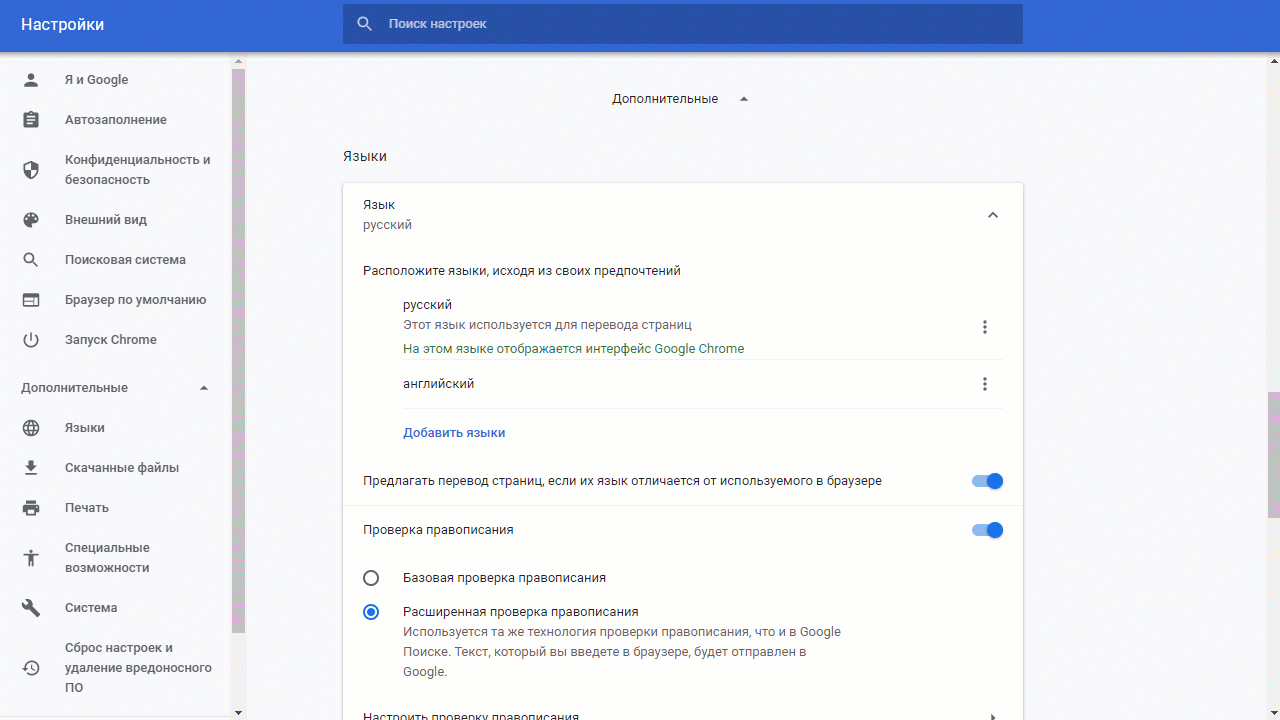Open three-dot menu for русский language

point(985,327)
